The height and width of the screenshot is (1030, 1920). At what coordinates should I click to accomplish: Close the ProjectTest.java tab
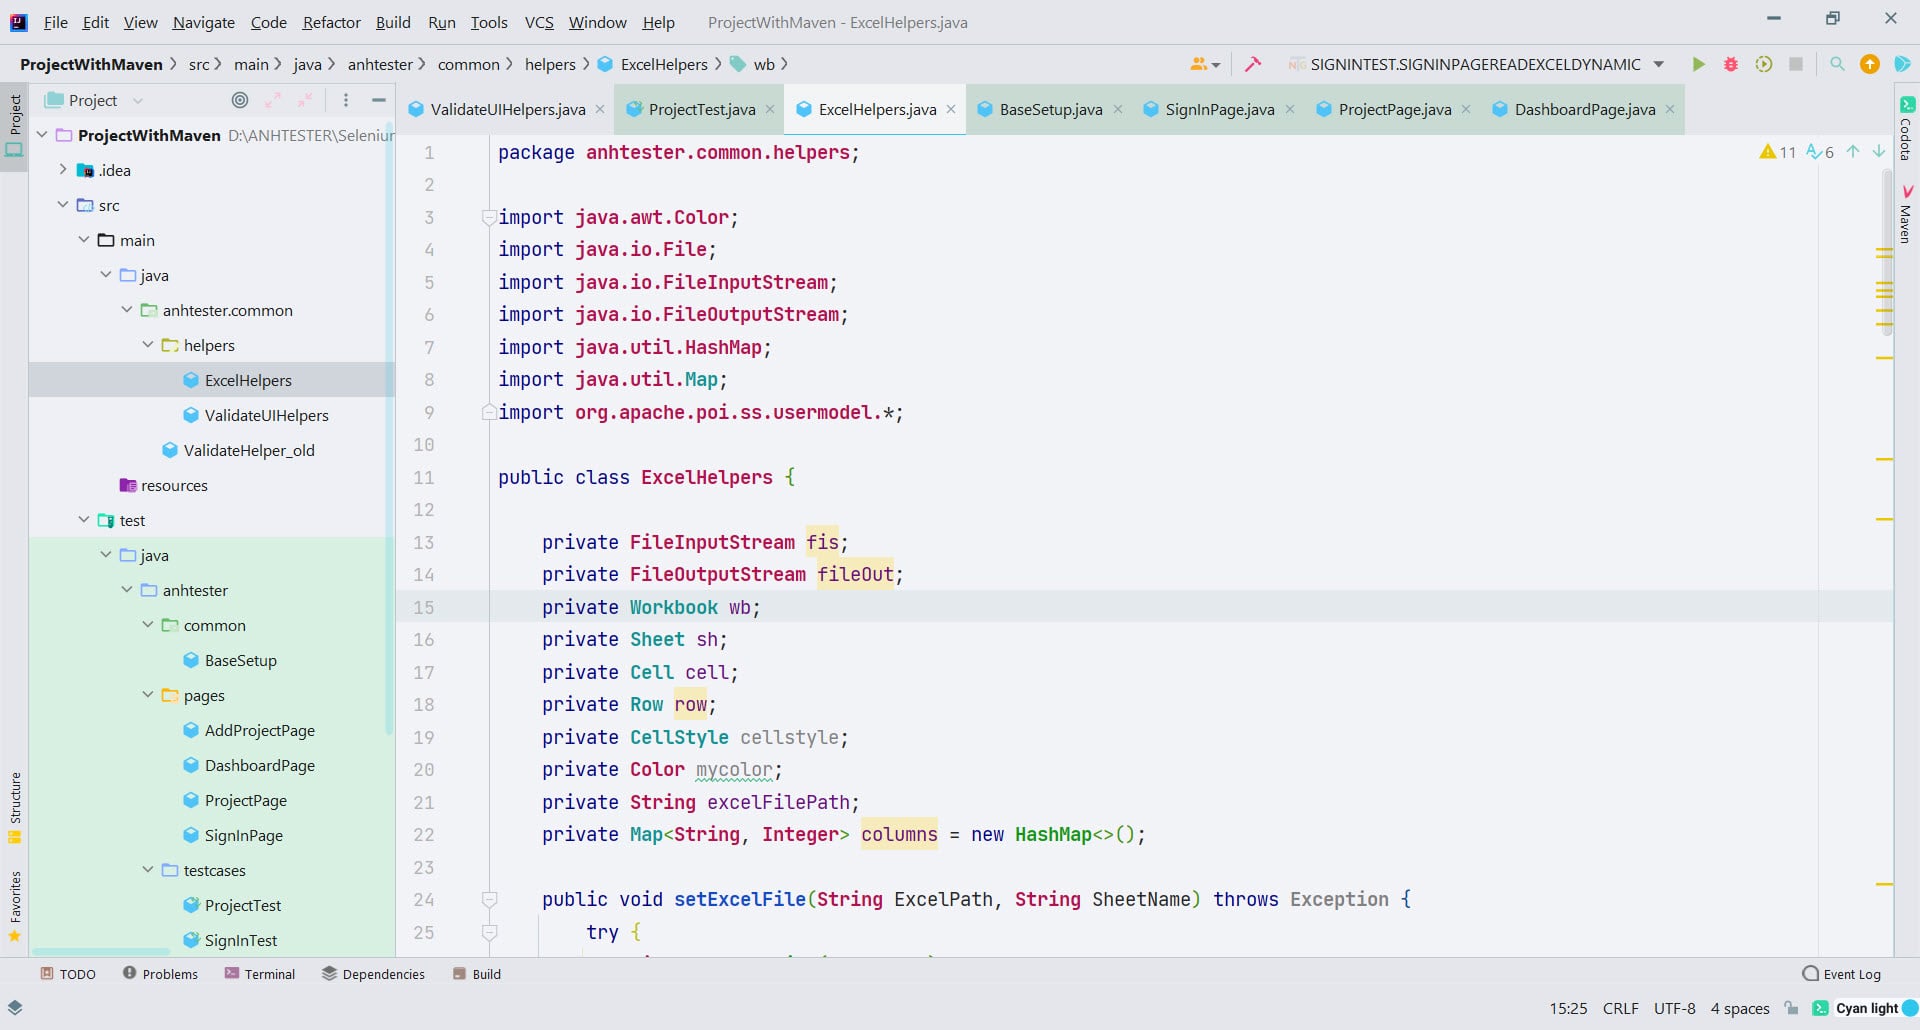[770, 109]
